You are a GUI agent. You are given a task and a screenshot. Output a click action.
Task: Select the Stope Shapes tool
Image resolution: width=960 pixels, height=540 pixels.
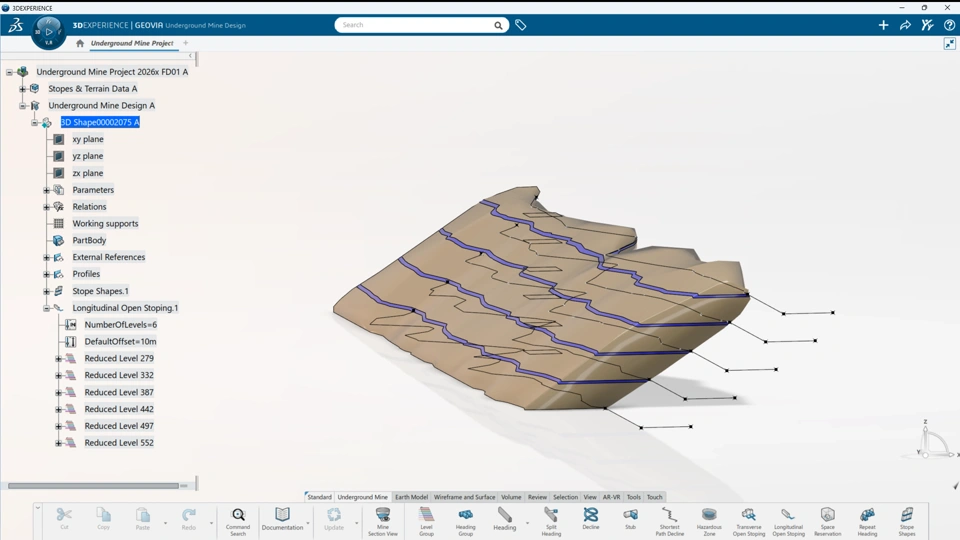(907, 522)
